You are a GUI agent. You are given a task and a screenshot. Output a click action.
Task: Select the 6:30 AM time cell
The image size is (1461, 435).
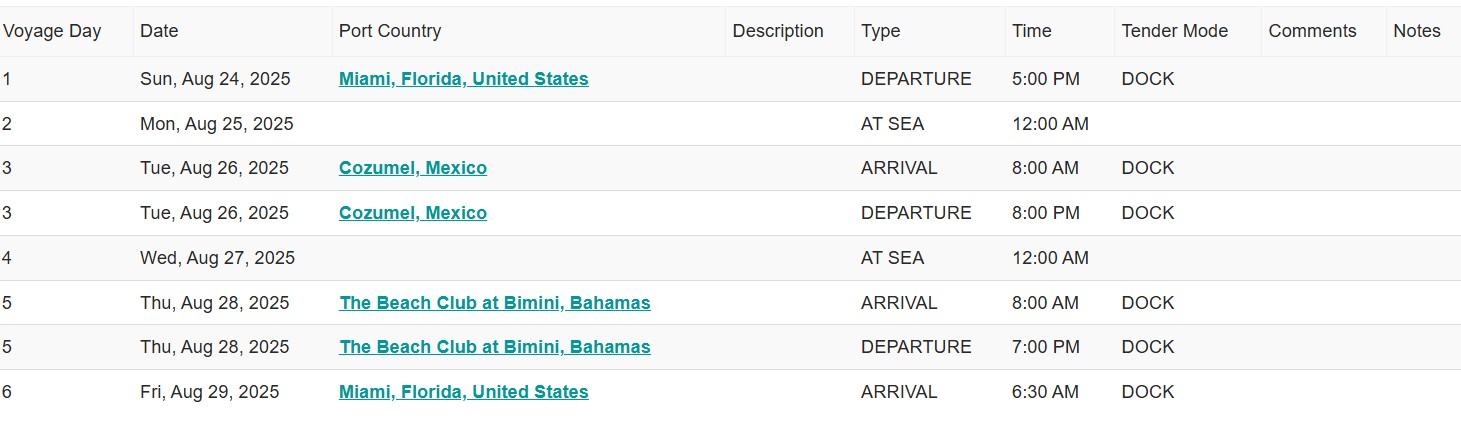pyautogui.click(x=1045, y=392)
